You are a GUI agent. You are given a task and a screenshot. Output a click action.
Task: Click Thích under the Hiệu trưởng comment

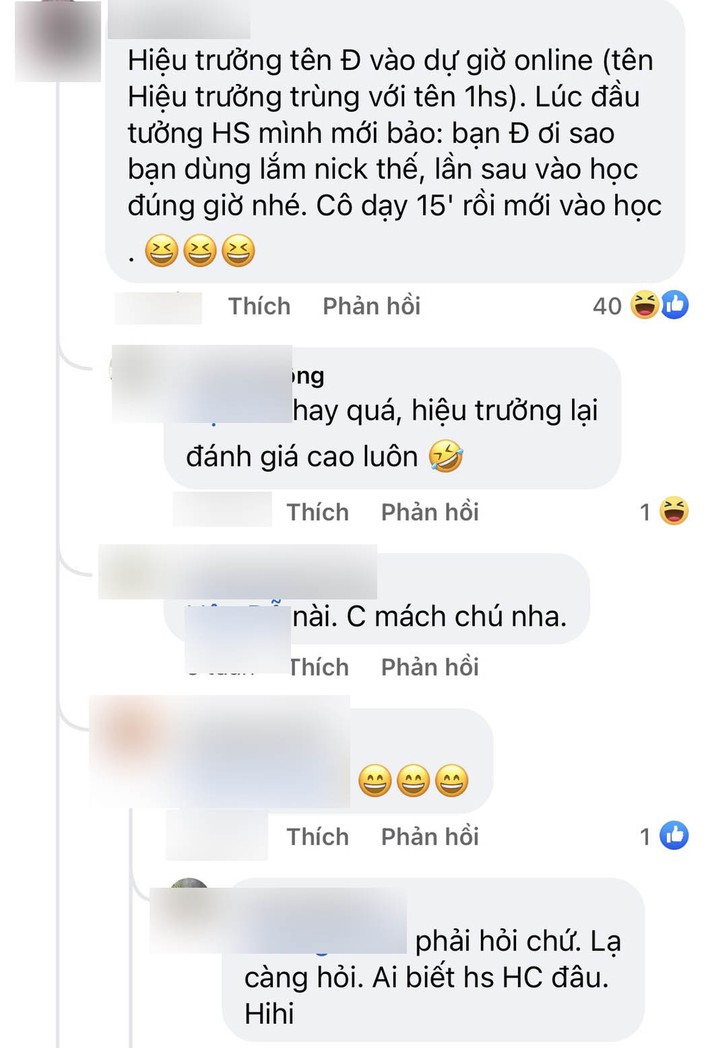(259, 306)
